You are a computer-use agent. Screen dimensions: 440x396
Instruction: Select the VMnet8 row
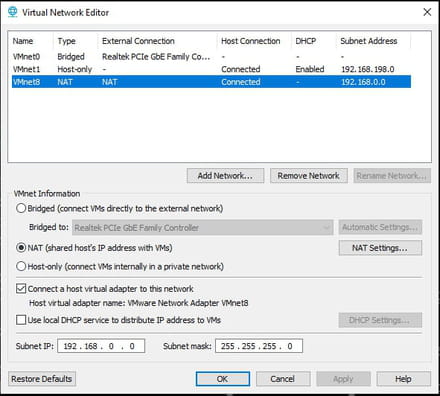point(211,82)
